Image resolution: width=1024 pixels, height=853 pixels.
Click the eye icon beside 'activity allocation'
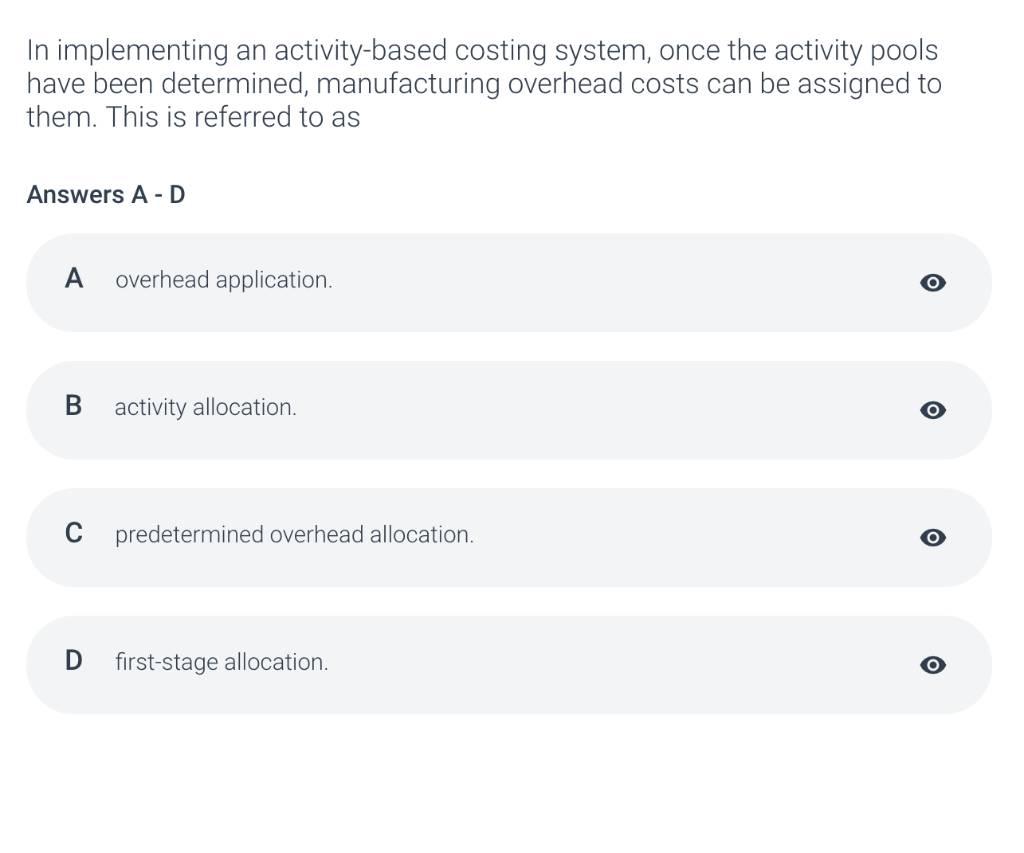point(932,410)
